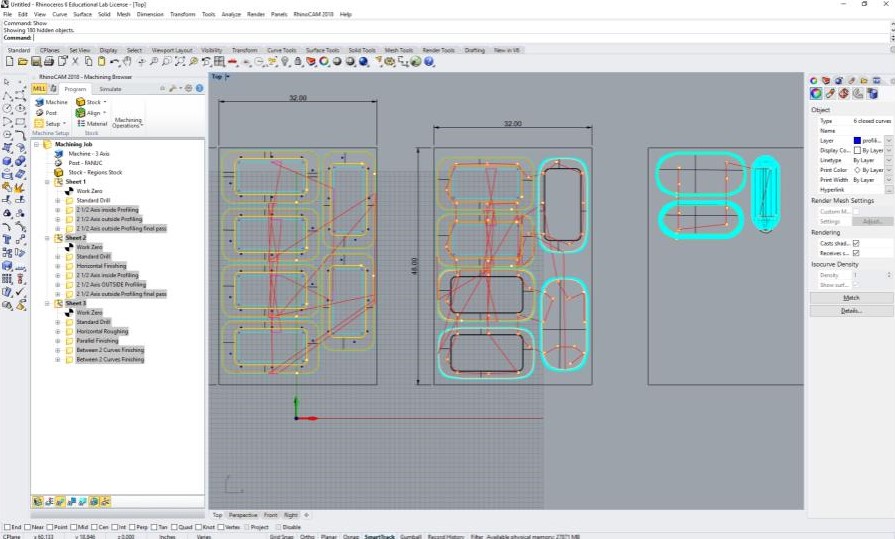This screenshot has width=895, height=539.
Task: Open the Print Color dropdown
Action: [889, 170]
